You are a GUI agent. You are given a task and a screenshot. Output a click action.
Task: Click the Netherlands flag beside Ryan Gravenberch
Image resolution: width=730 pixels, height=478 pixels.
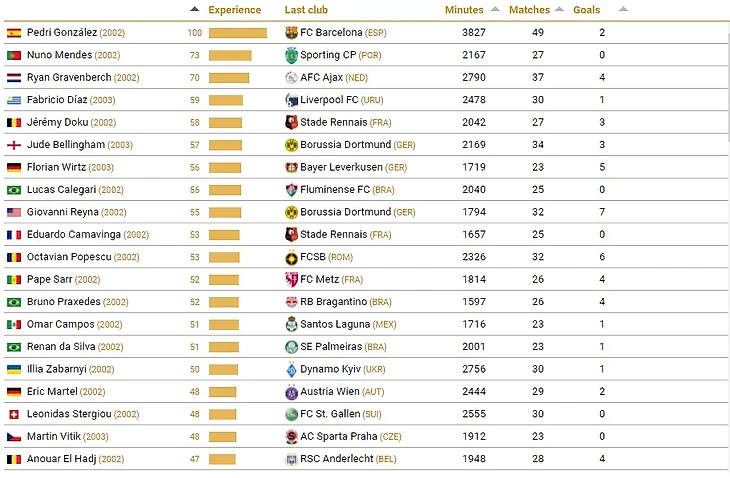tap(14, 77)
